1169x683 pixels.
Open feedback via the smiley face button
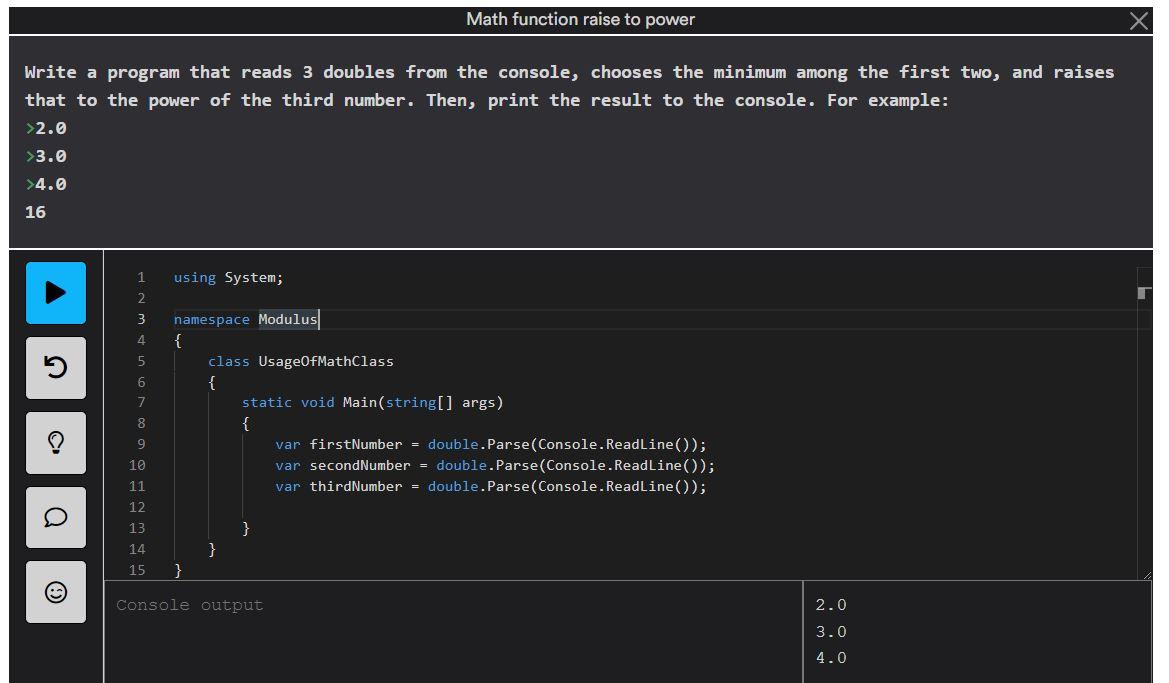coord(56,592)
